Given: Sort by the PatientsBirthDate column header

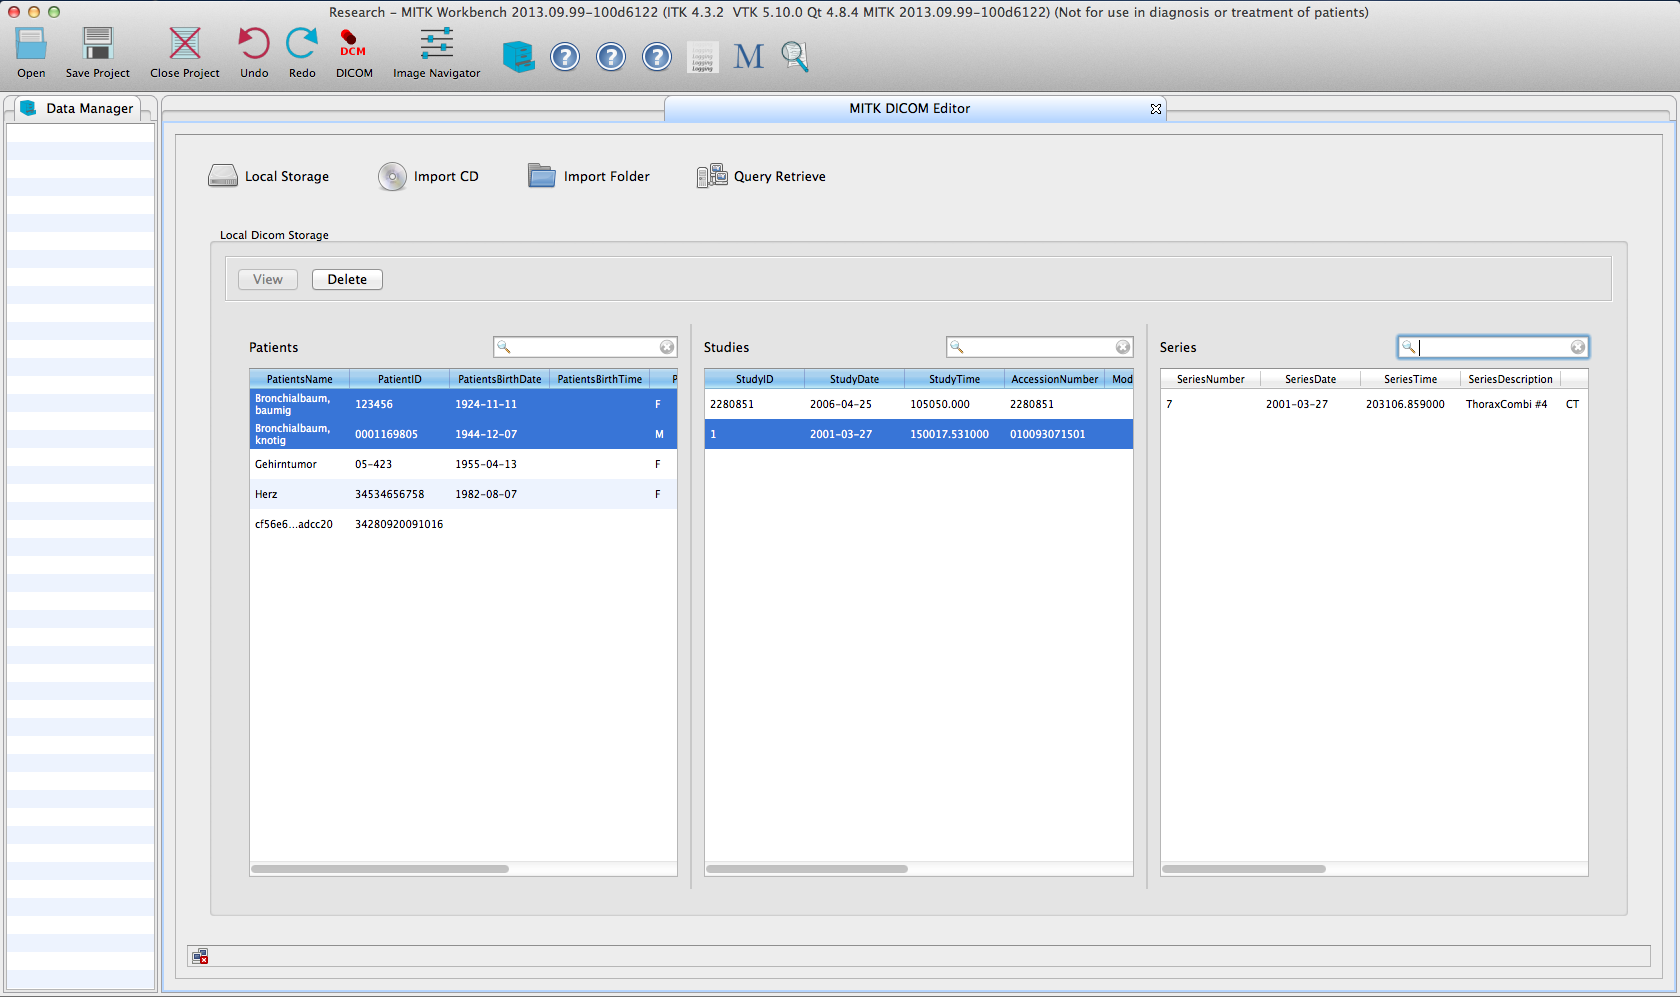Looking at the screenshot, I should pos(500,379).
